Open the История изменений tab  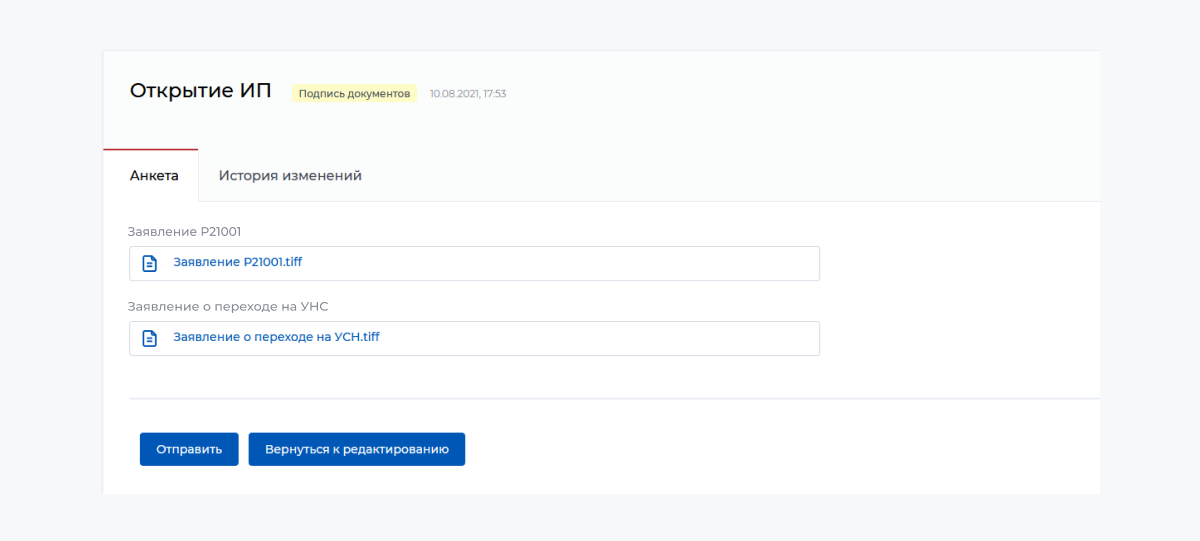coord(290,176)
